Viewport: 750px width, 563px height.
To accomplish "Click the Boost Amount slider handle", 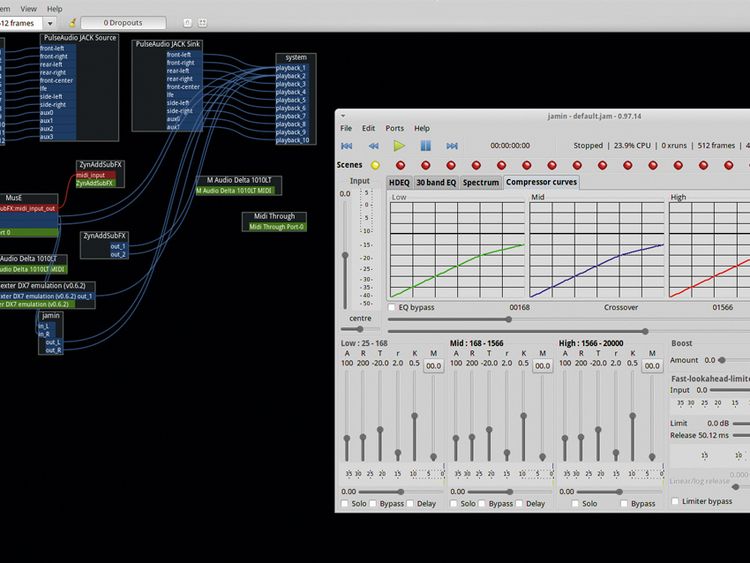I will (722, 360).
